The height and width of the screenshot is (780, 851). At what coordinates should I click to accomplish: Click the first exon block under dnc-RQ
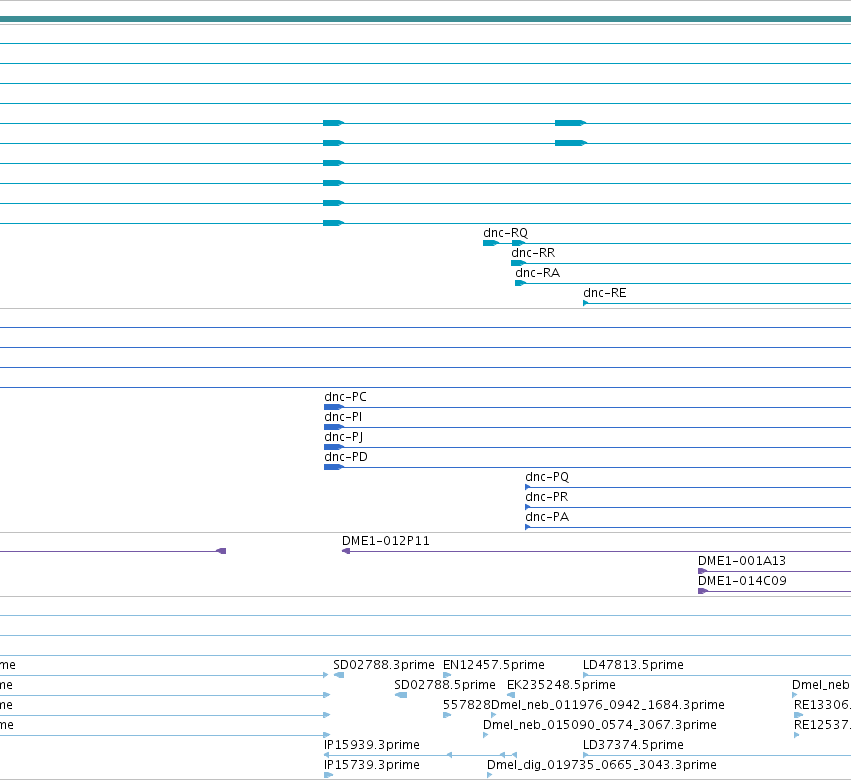tap(491, 243)
